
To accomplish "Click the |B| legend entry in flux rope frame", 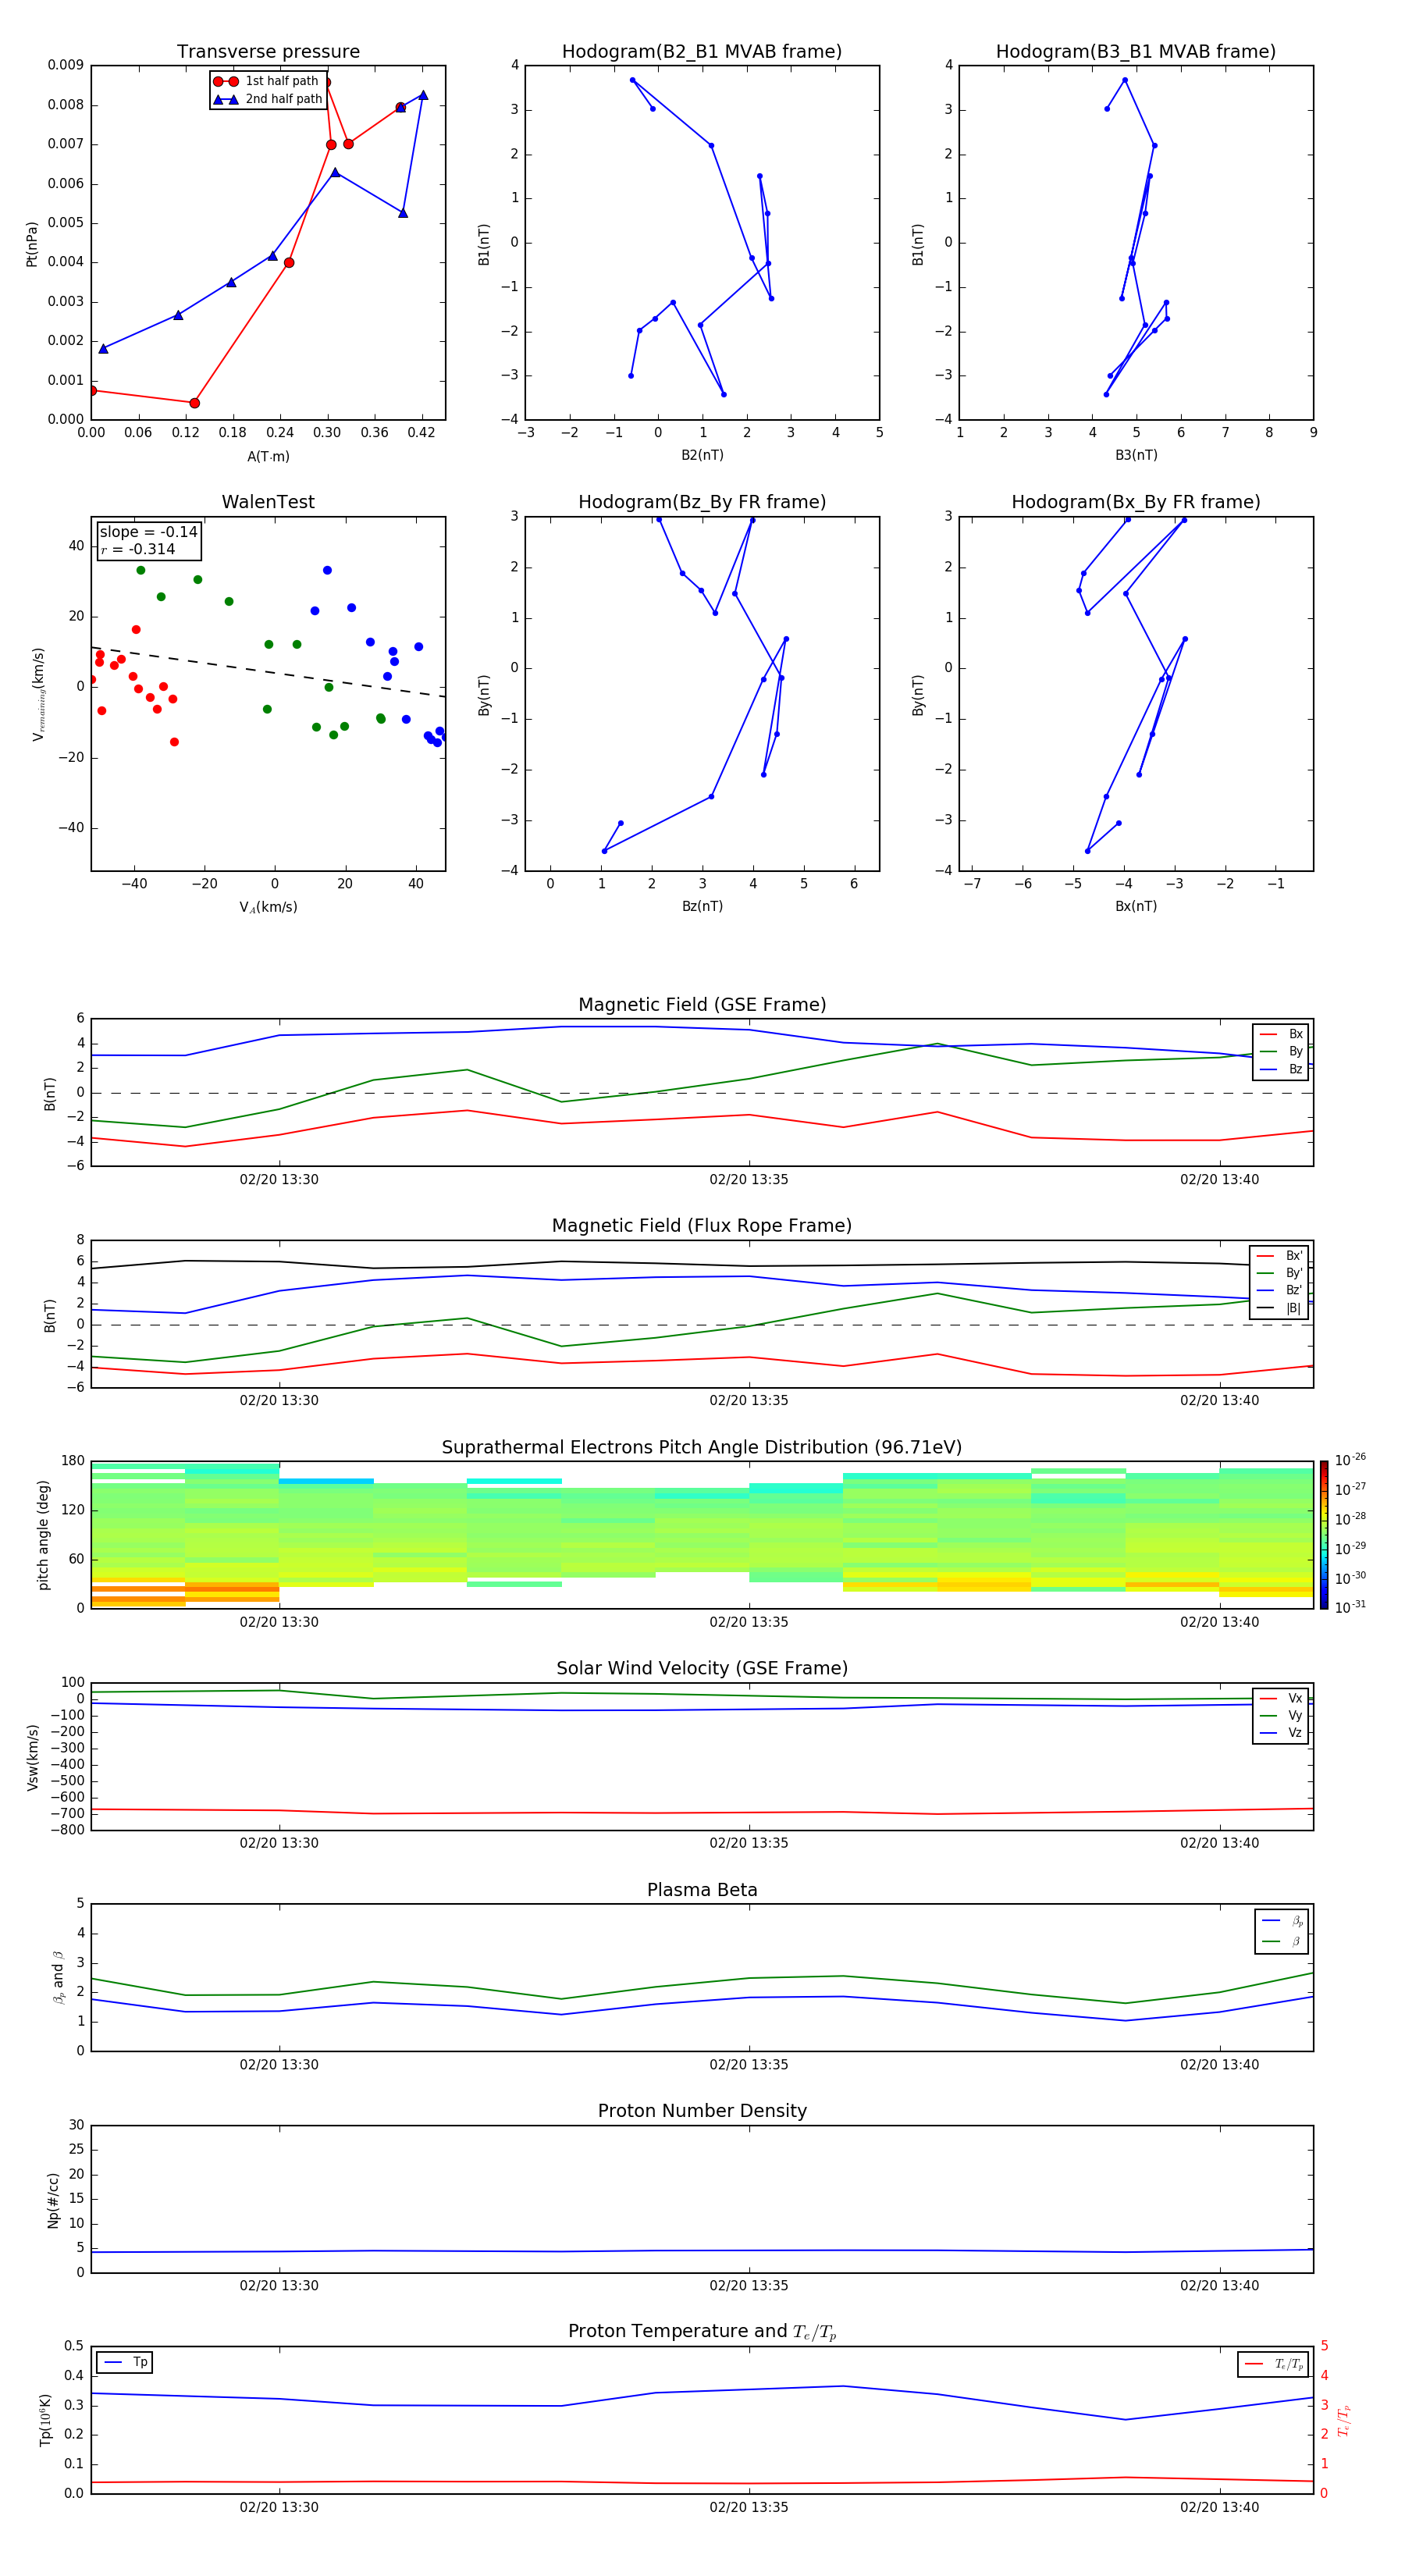I will (1279, 1308).
